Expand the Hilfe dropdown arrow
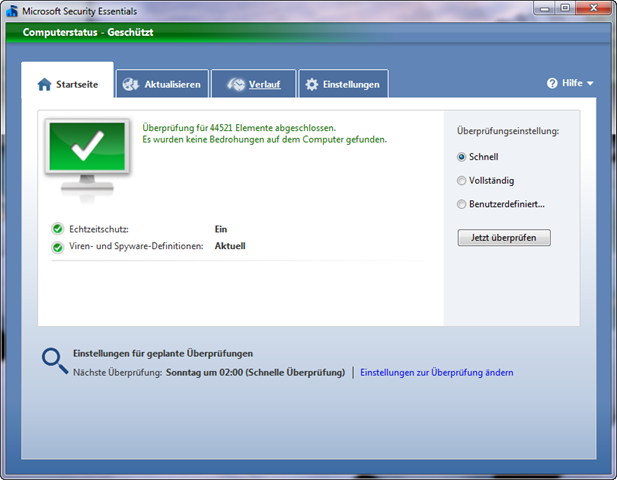617x480 pixels. (591, 84)
